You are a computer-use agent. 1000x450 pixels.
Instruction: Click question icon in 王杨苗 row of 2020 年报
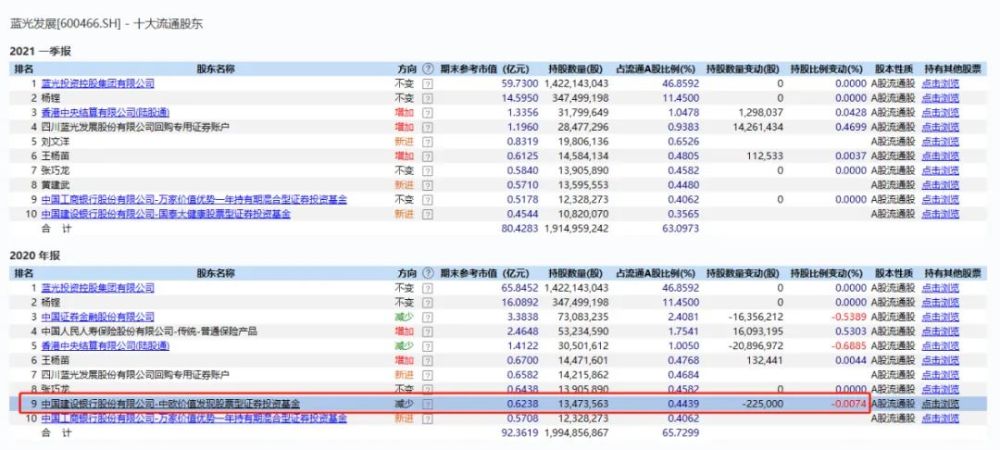[427, 361]
